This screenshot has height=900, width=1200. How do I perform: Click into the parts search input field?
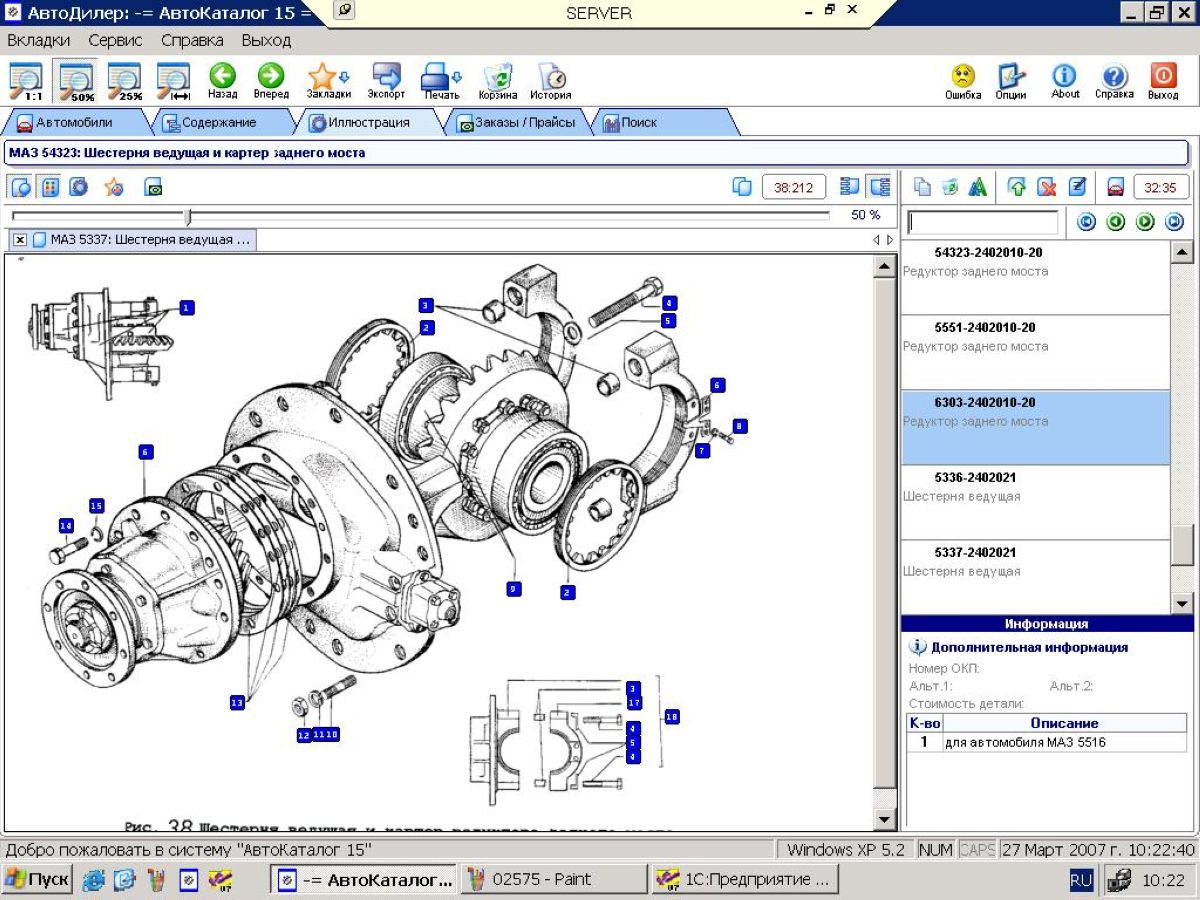click(x=982, y=222)
